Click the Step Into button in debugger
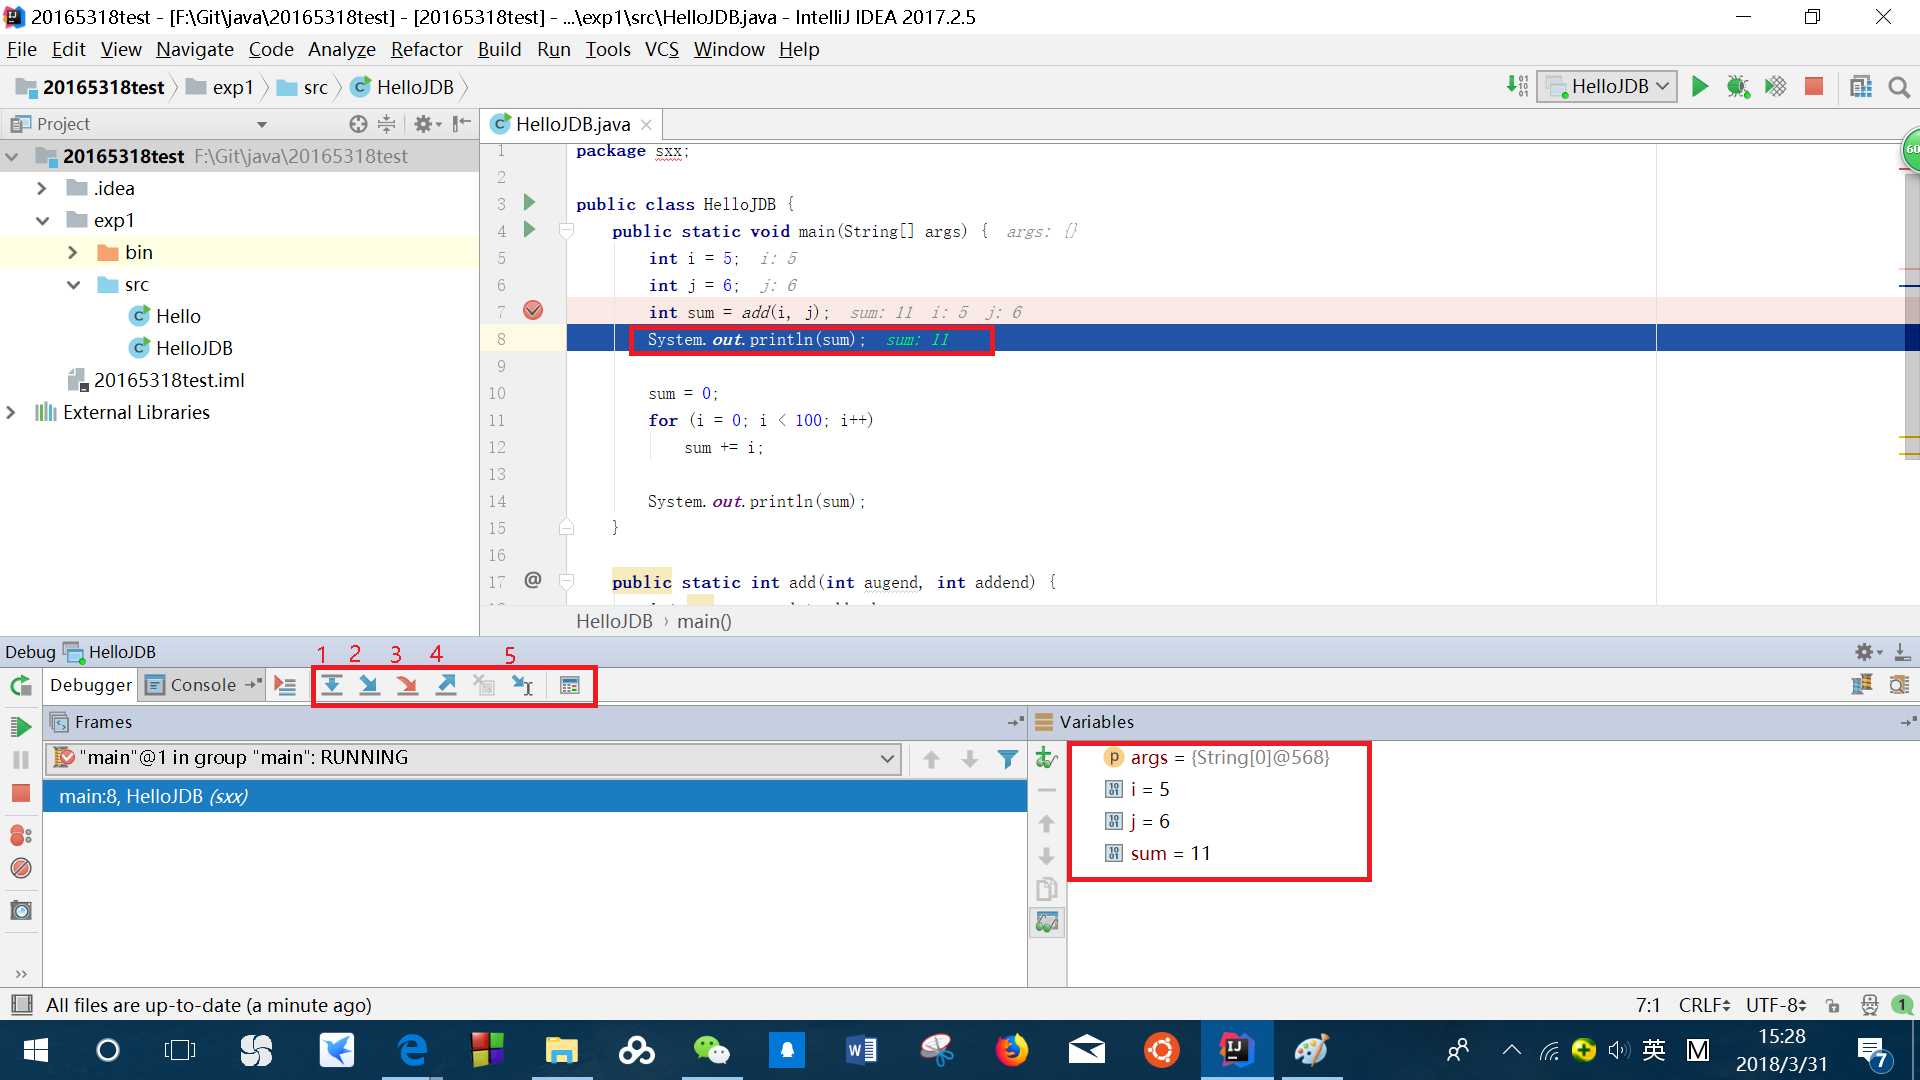 tap(368, 686)
